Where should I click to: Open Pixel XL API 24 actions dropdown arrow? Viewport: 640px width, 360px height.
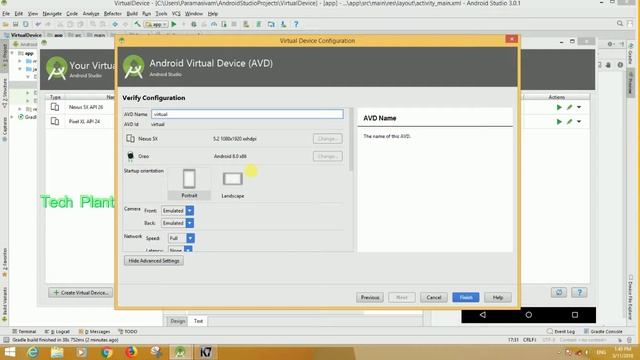click(x=579, y=122)
